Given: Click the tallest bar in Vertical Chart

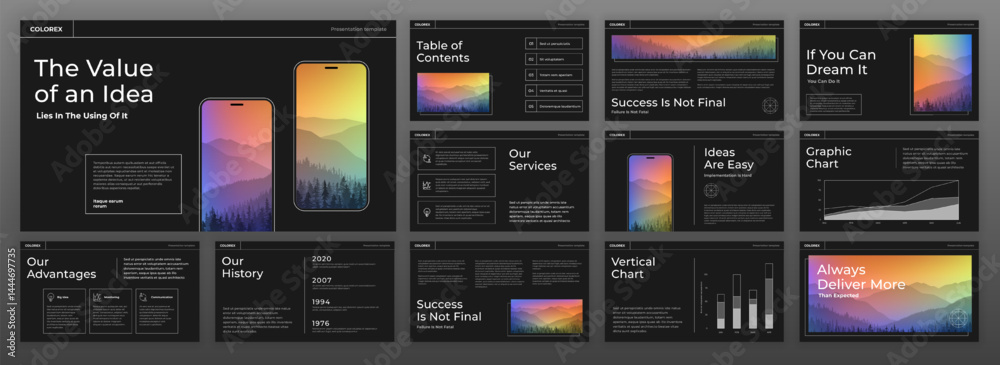Looking at the screenshot, I should click(768, 295).
